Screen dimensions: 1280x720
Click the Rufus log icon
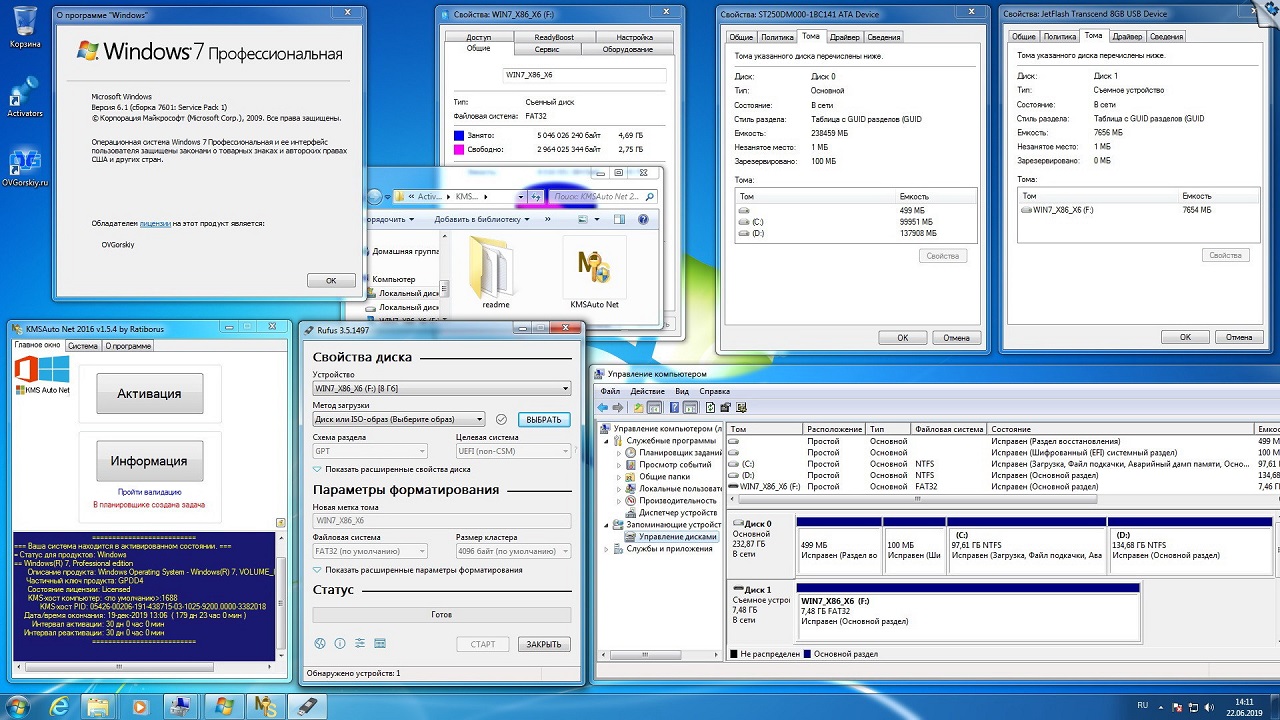tap(380, 643)
